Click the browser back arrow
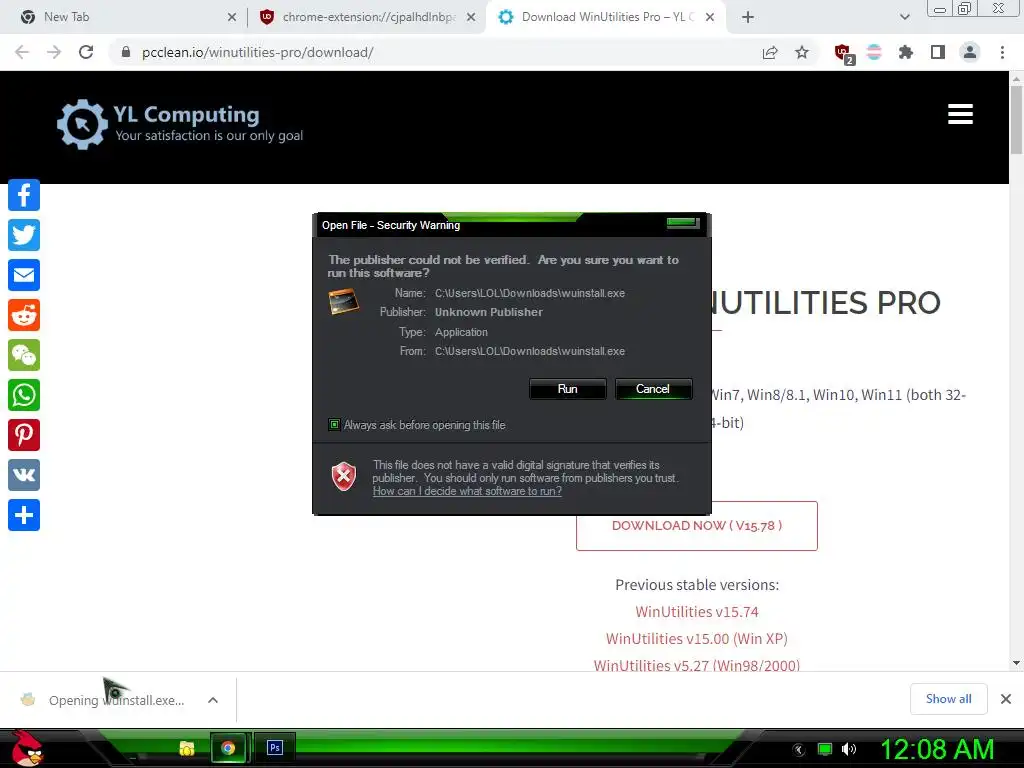The width and height of the screenshot is (1024, 768). [22, 52]
